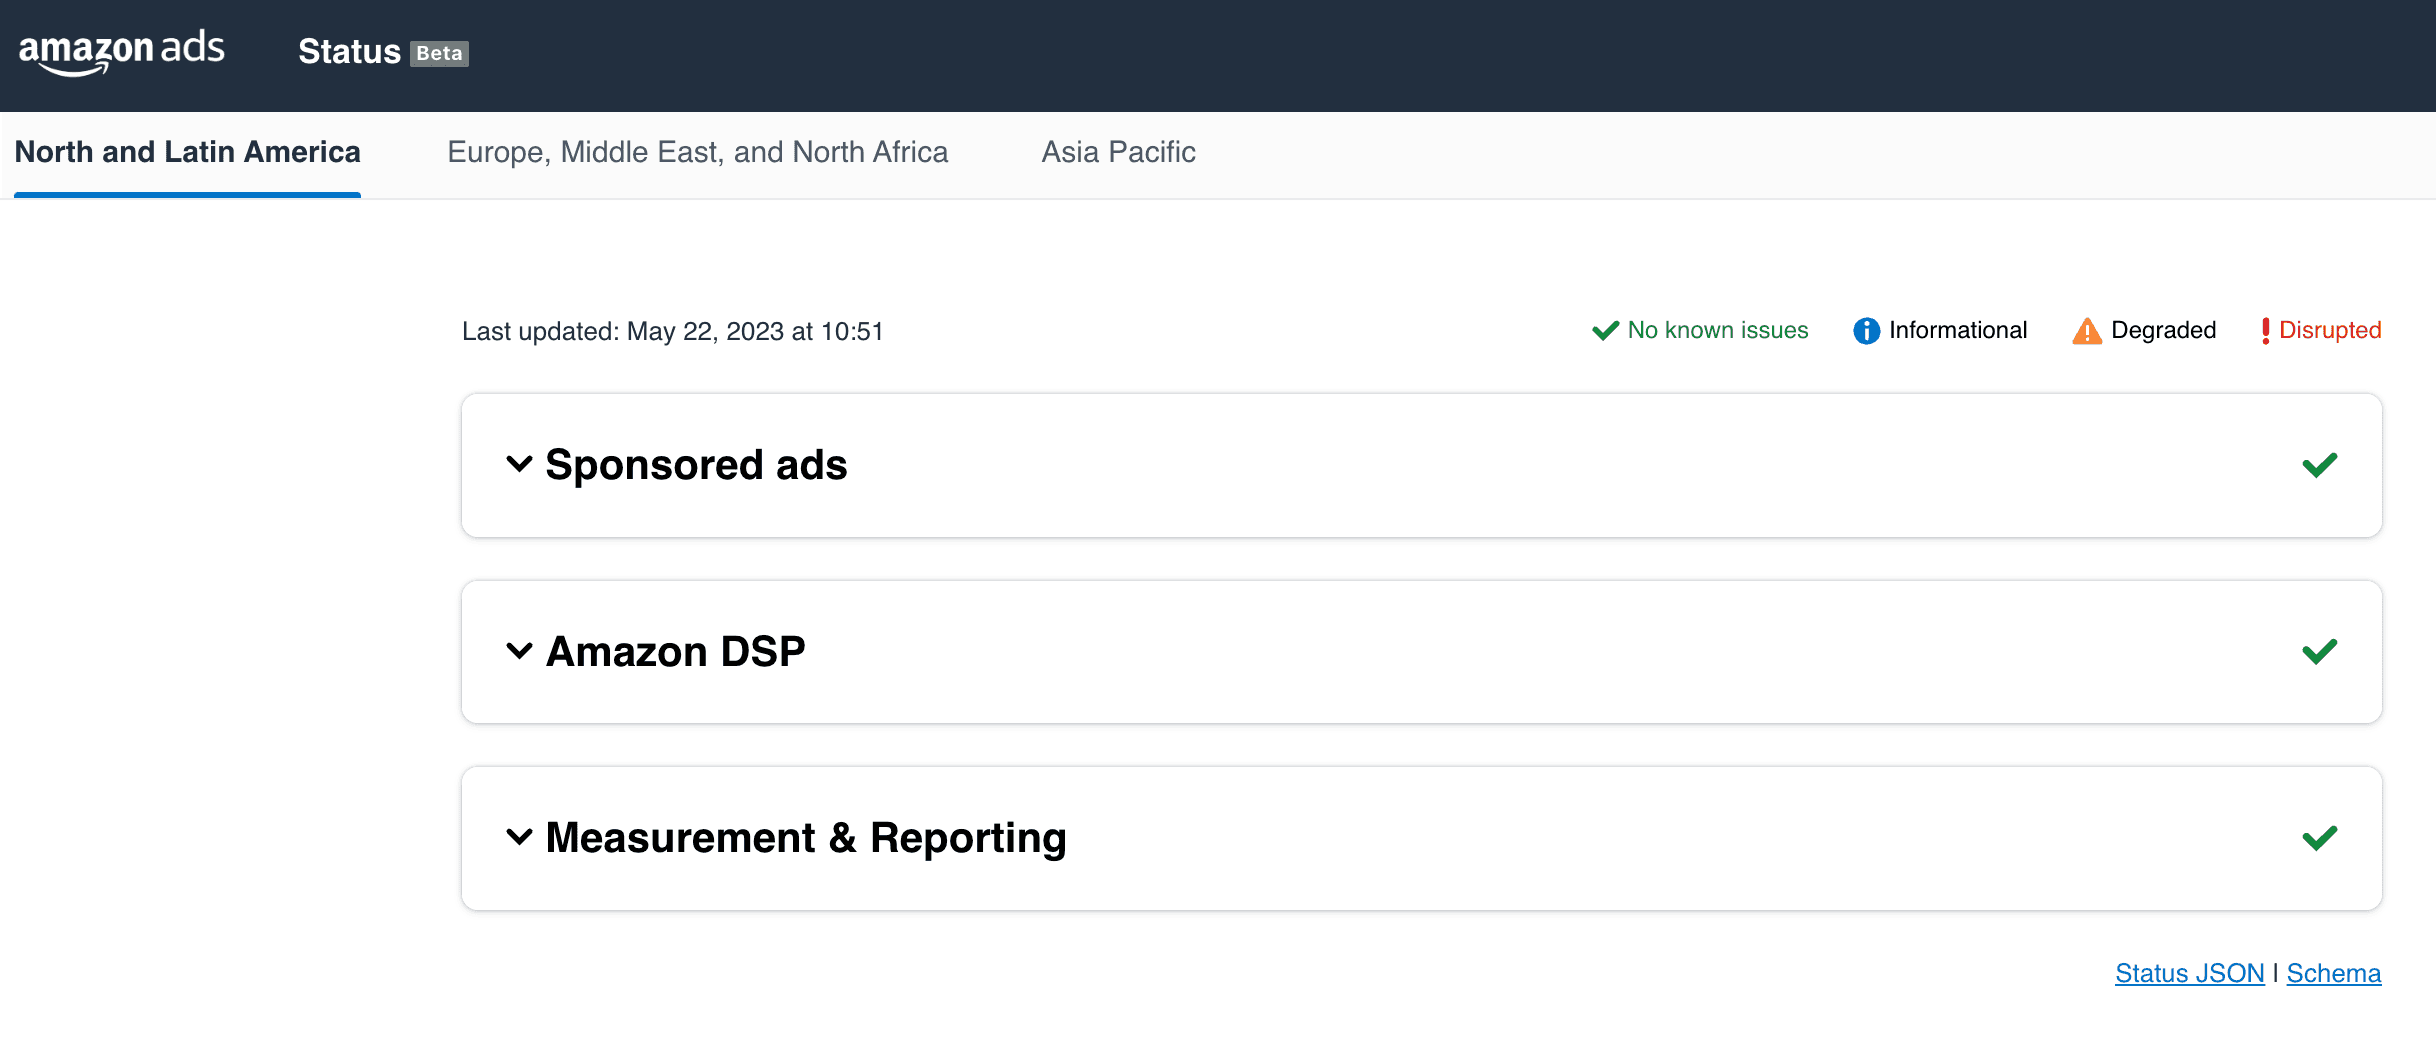Image resolution: width=2436 pixels, height=1060 pixels.
Task: Select the North and Latin America tab
Action: pyautogui.click(x=187, y=152)
